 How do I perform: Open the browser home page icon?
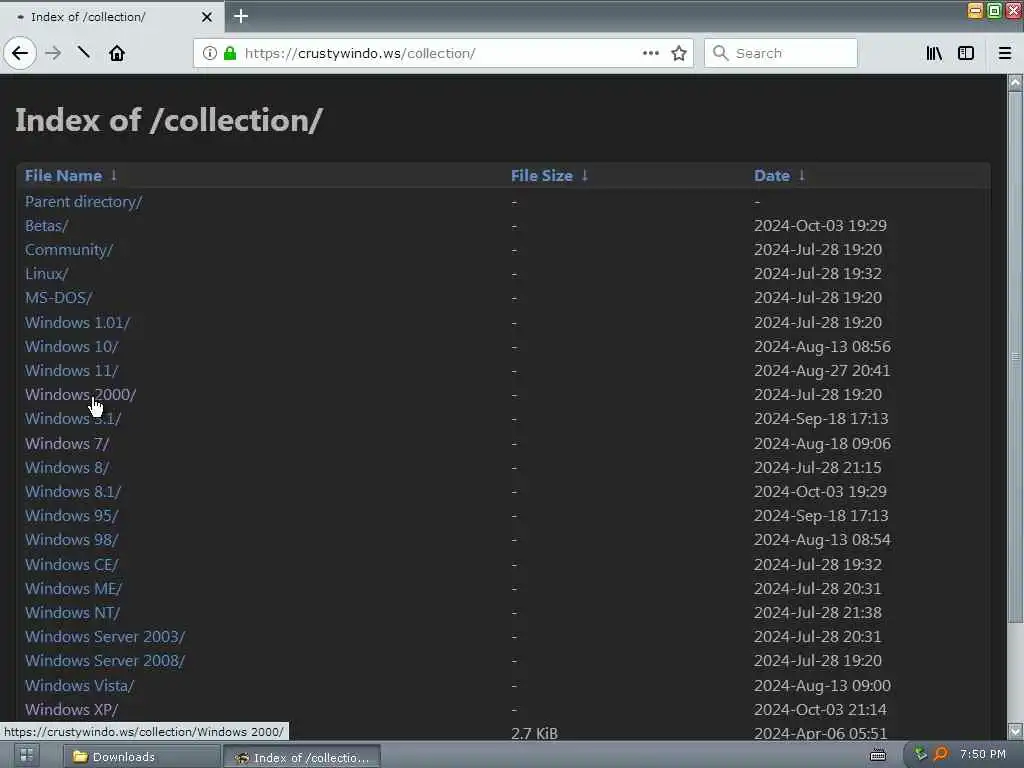(x=117, y=53)
